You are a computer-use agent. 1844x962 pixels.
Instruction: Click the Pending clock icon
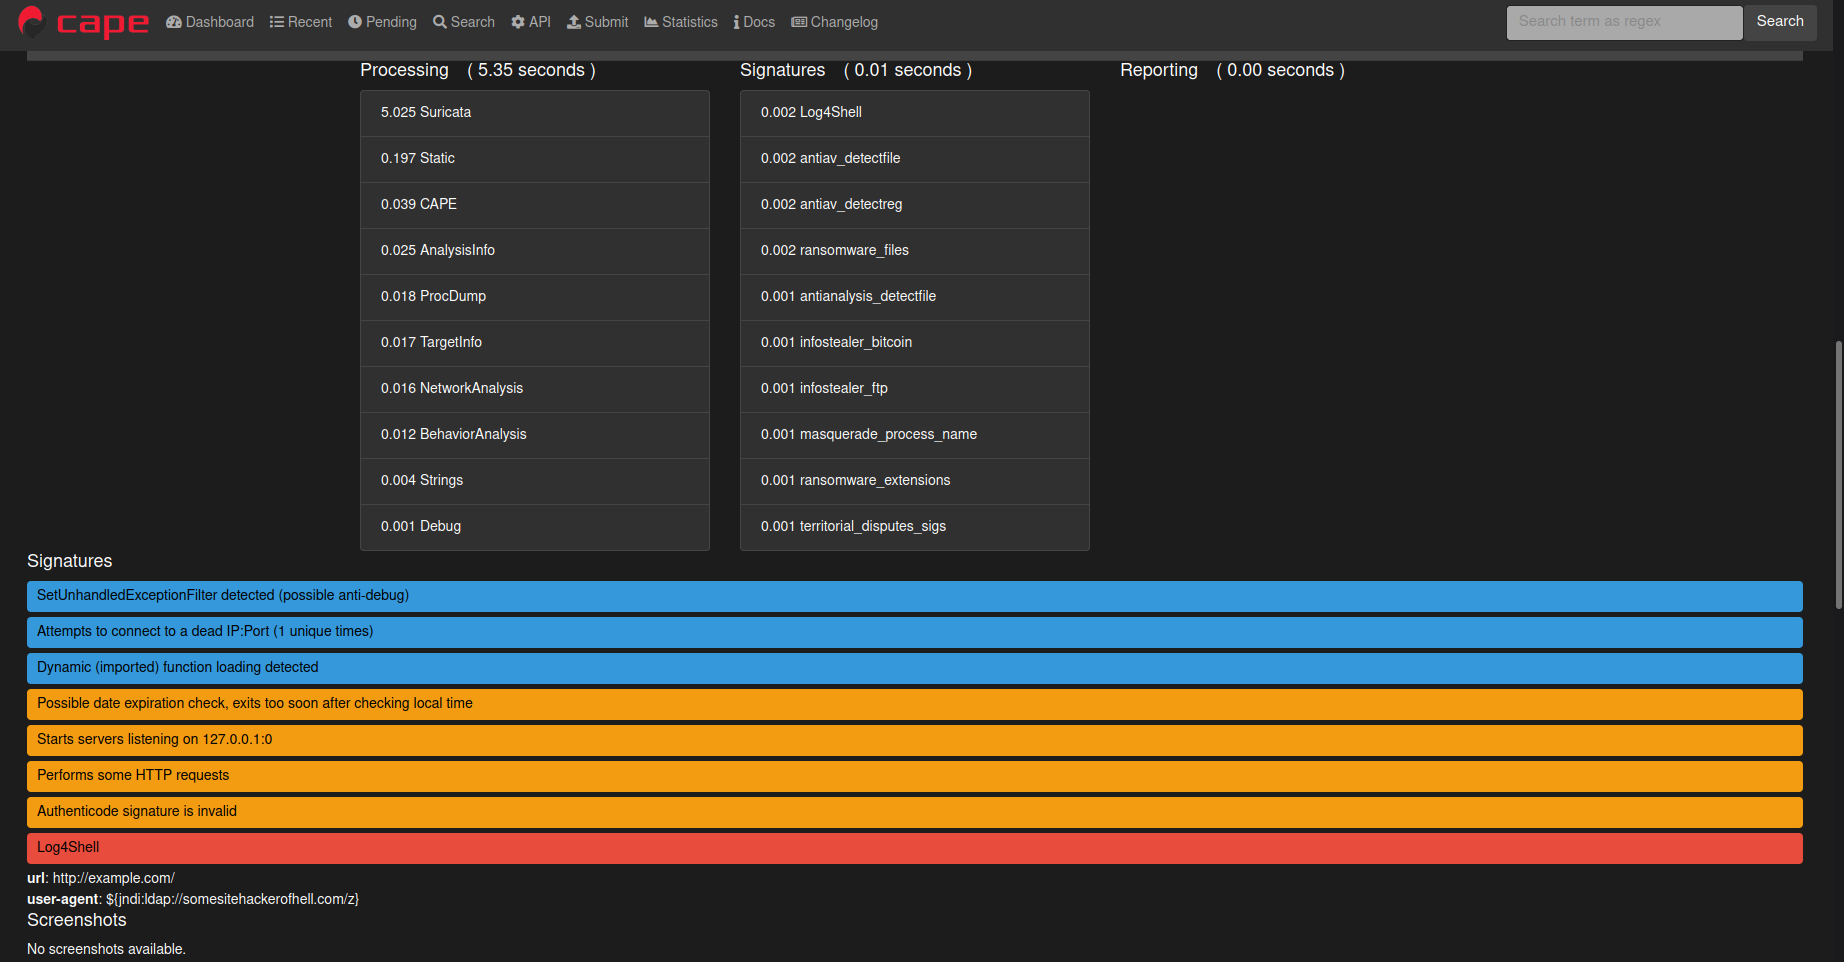(x=355, y=22)
